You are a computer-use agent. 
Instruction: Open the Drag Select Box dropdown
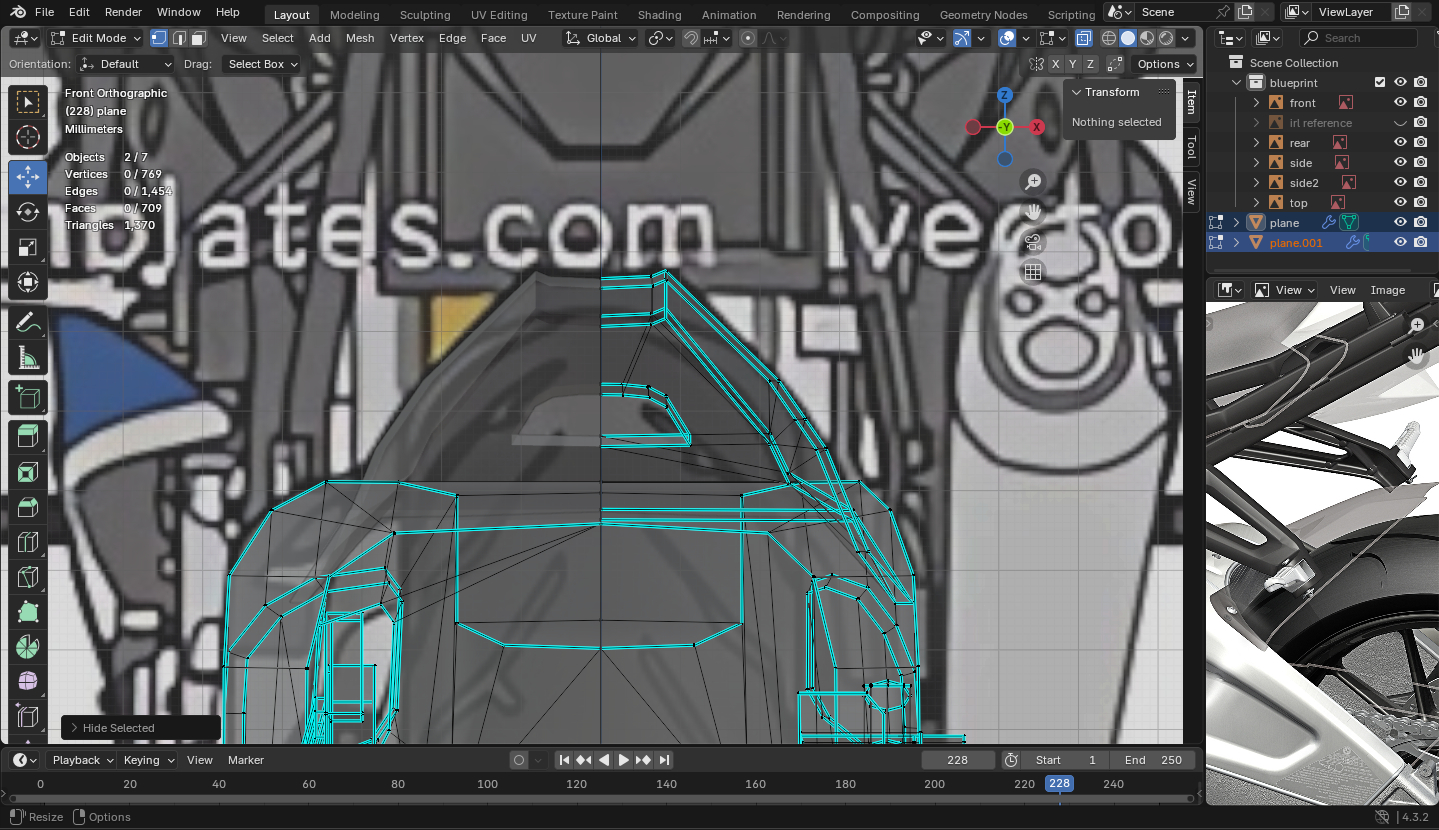pyautogui.click(x=262, y=64)
